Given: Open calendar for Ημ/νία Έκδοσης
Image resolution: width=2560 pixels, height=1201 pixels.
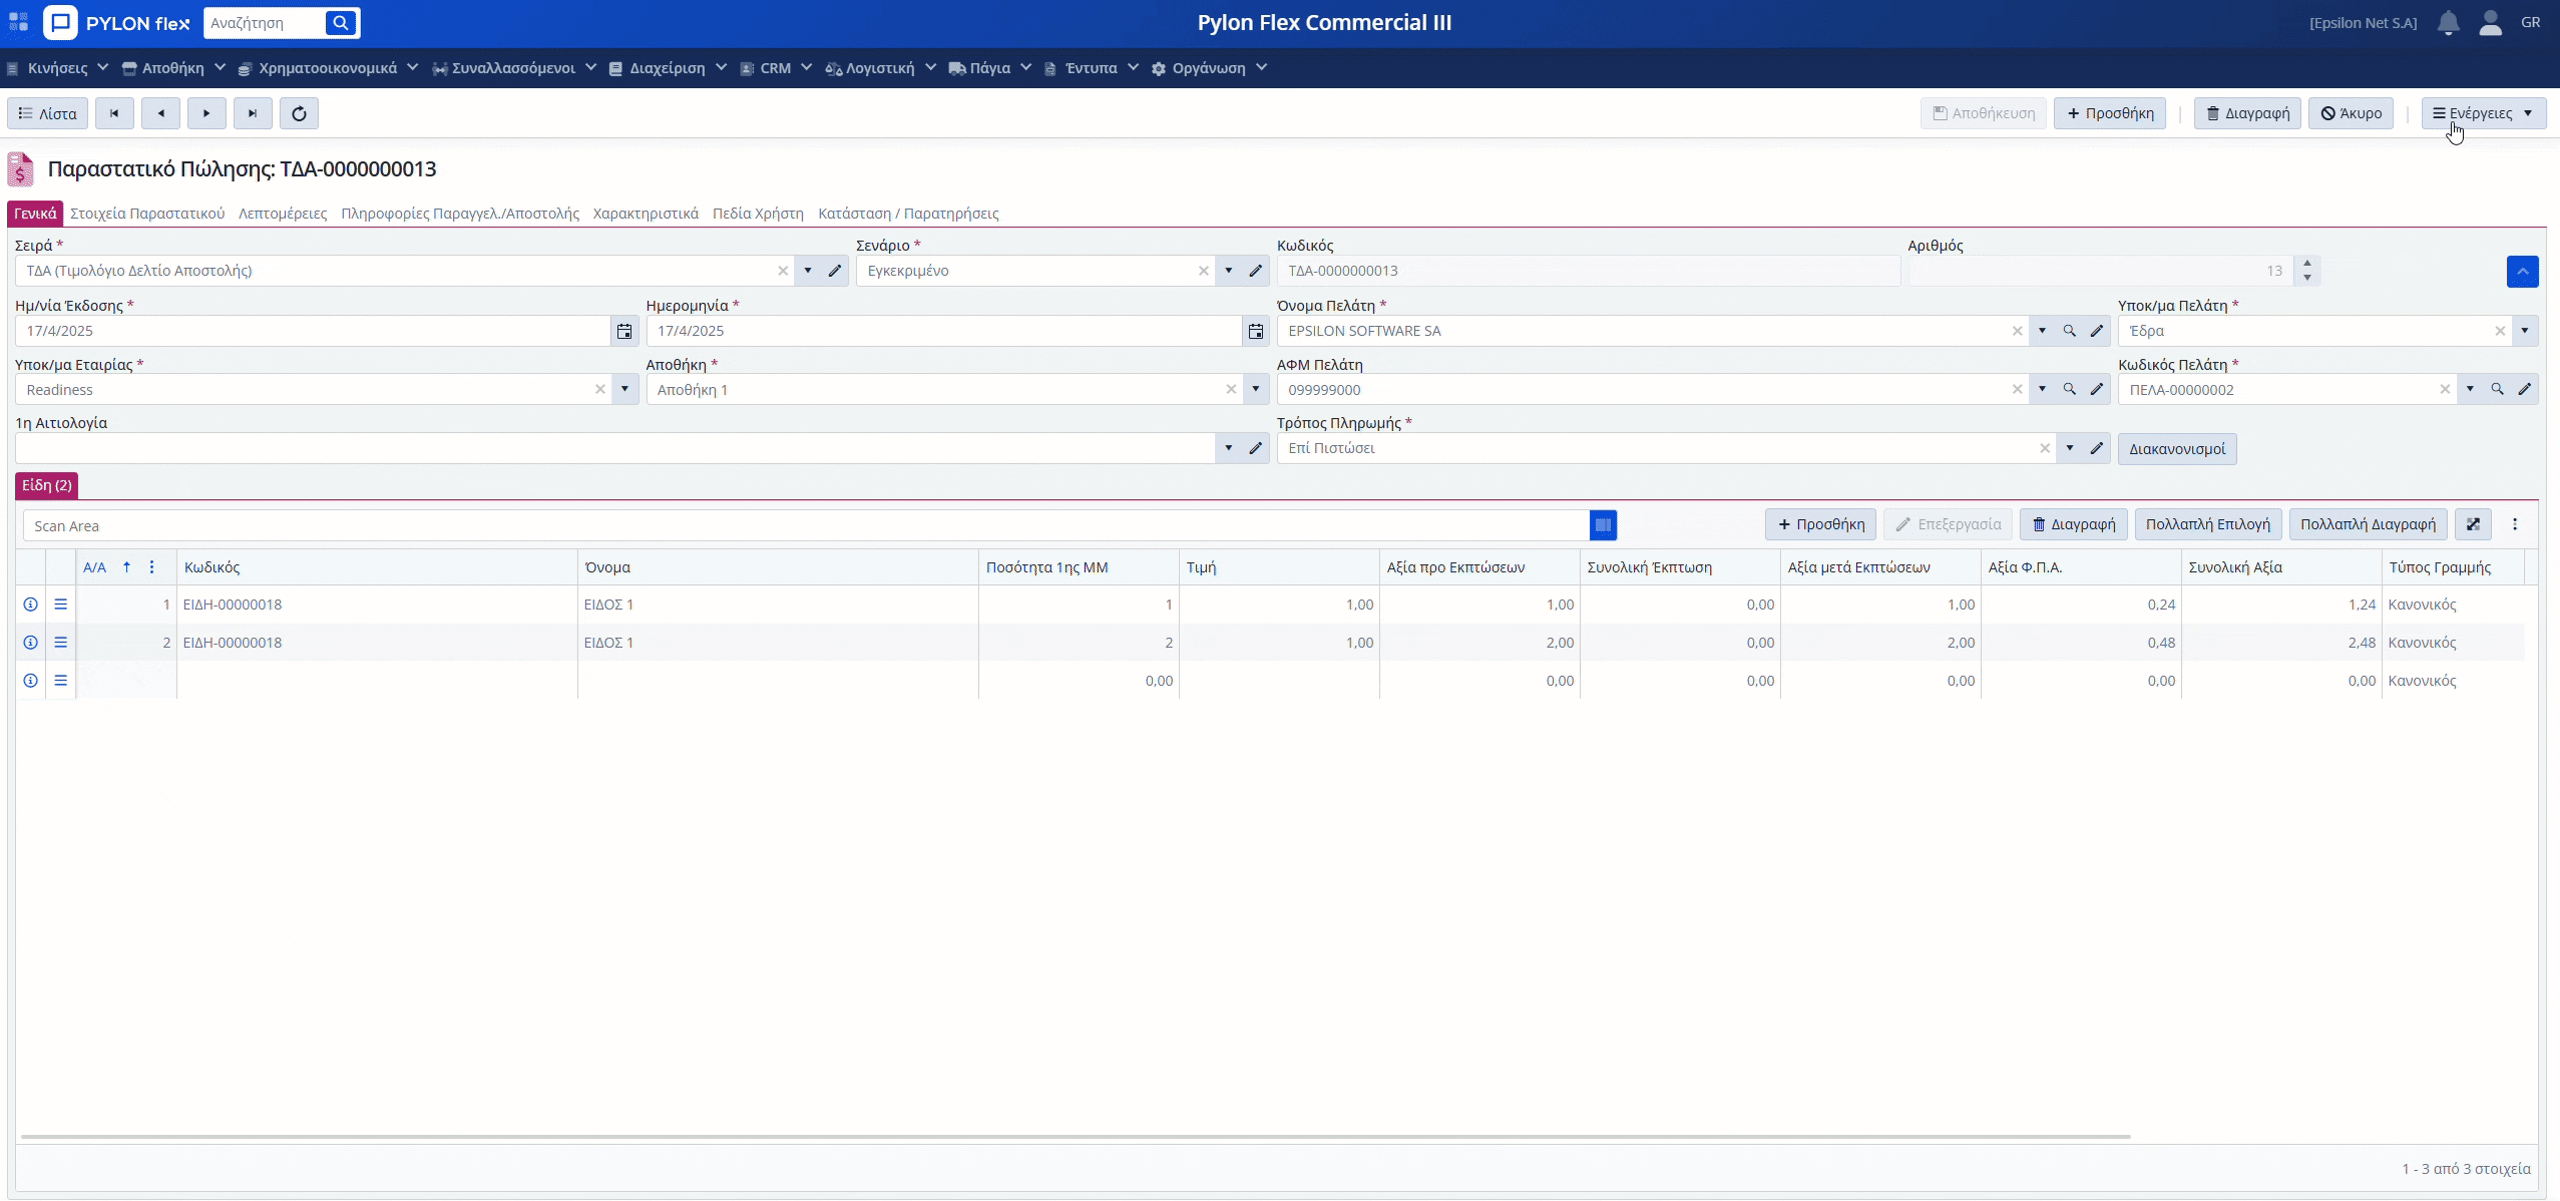Looking at the screenshot, I should pos(624,331).
